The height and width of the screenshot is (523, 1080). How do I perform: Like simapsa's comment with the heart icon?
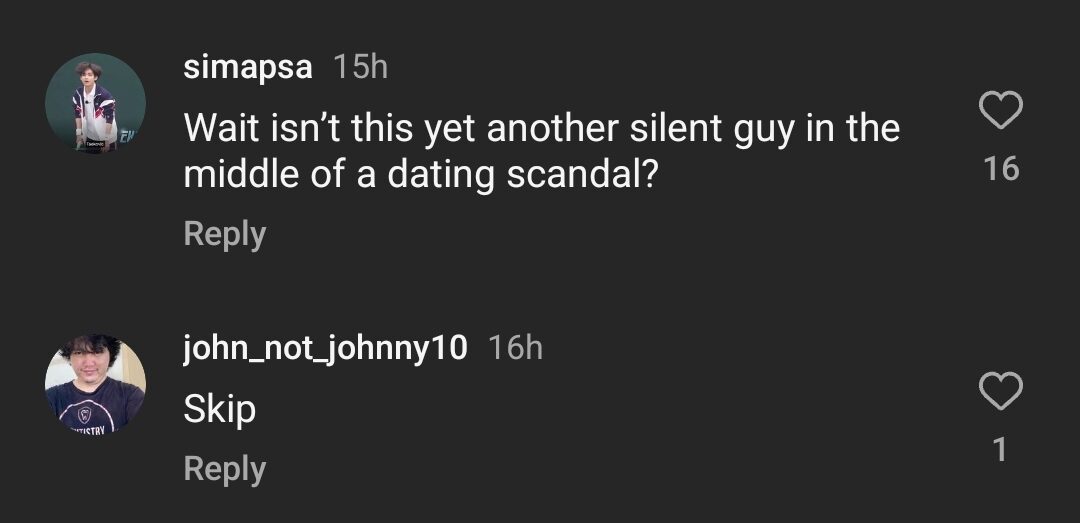pyautogui.click(x=1000, y=110)
